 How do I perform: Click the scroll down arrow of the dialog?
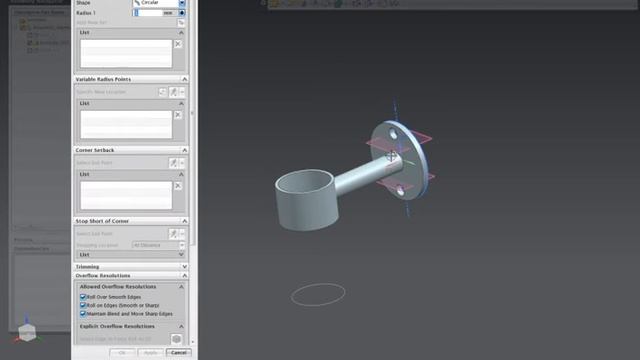[x=193, y=342]
